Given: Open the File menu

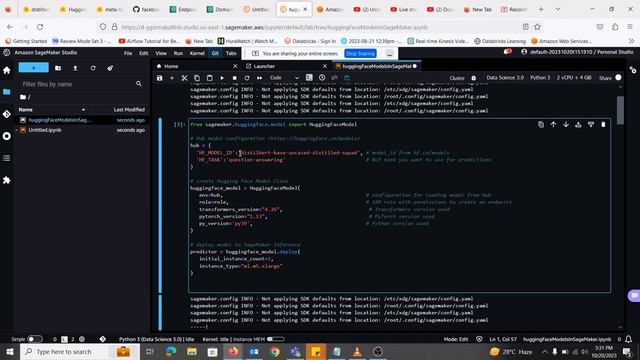Looking at the screenshot, I should click(x=128, y=53).
